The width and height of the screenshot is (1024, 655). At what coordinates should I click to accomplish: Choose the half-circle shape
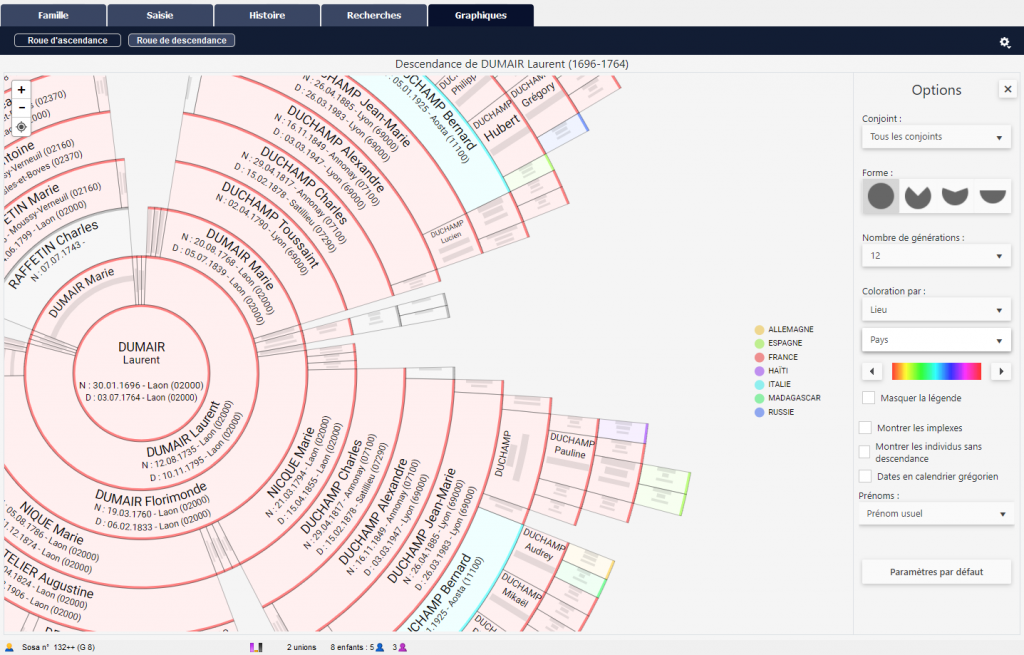[x=992, y=197]
